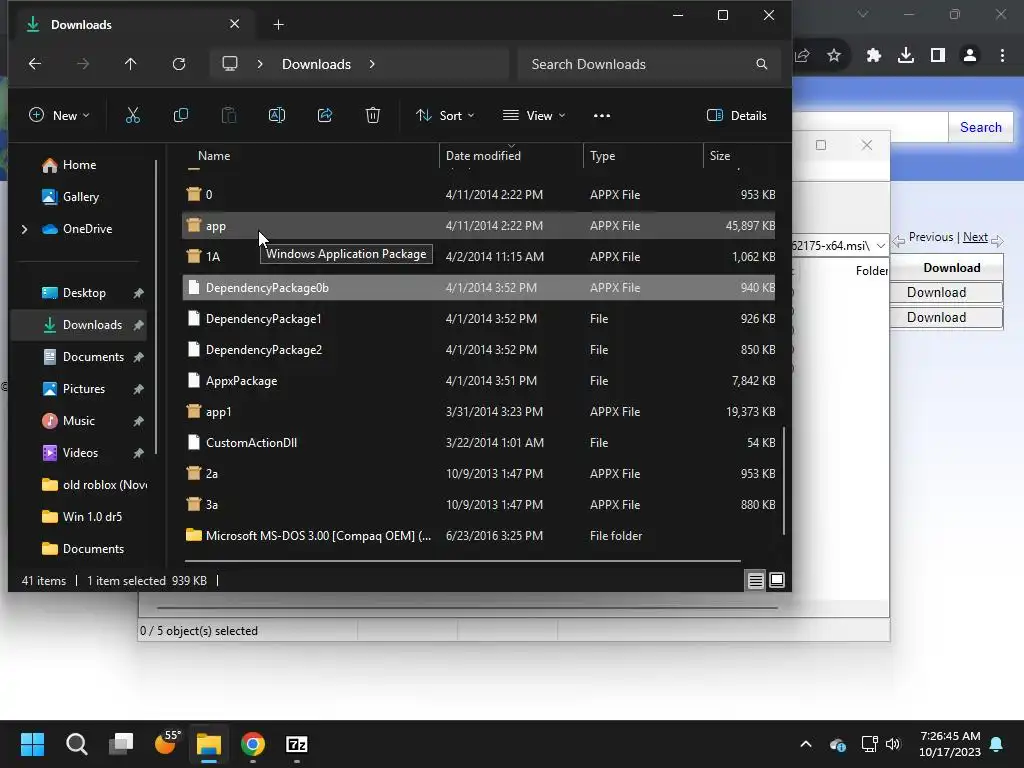Click the Copy icon in toolbar
Viewport: 1024px width, 768px height.
(181, 116)
